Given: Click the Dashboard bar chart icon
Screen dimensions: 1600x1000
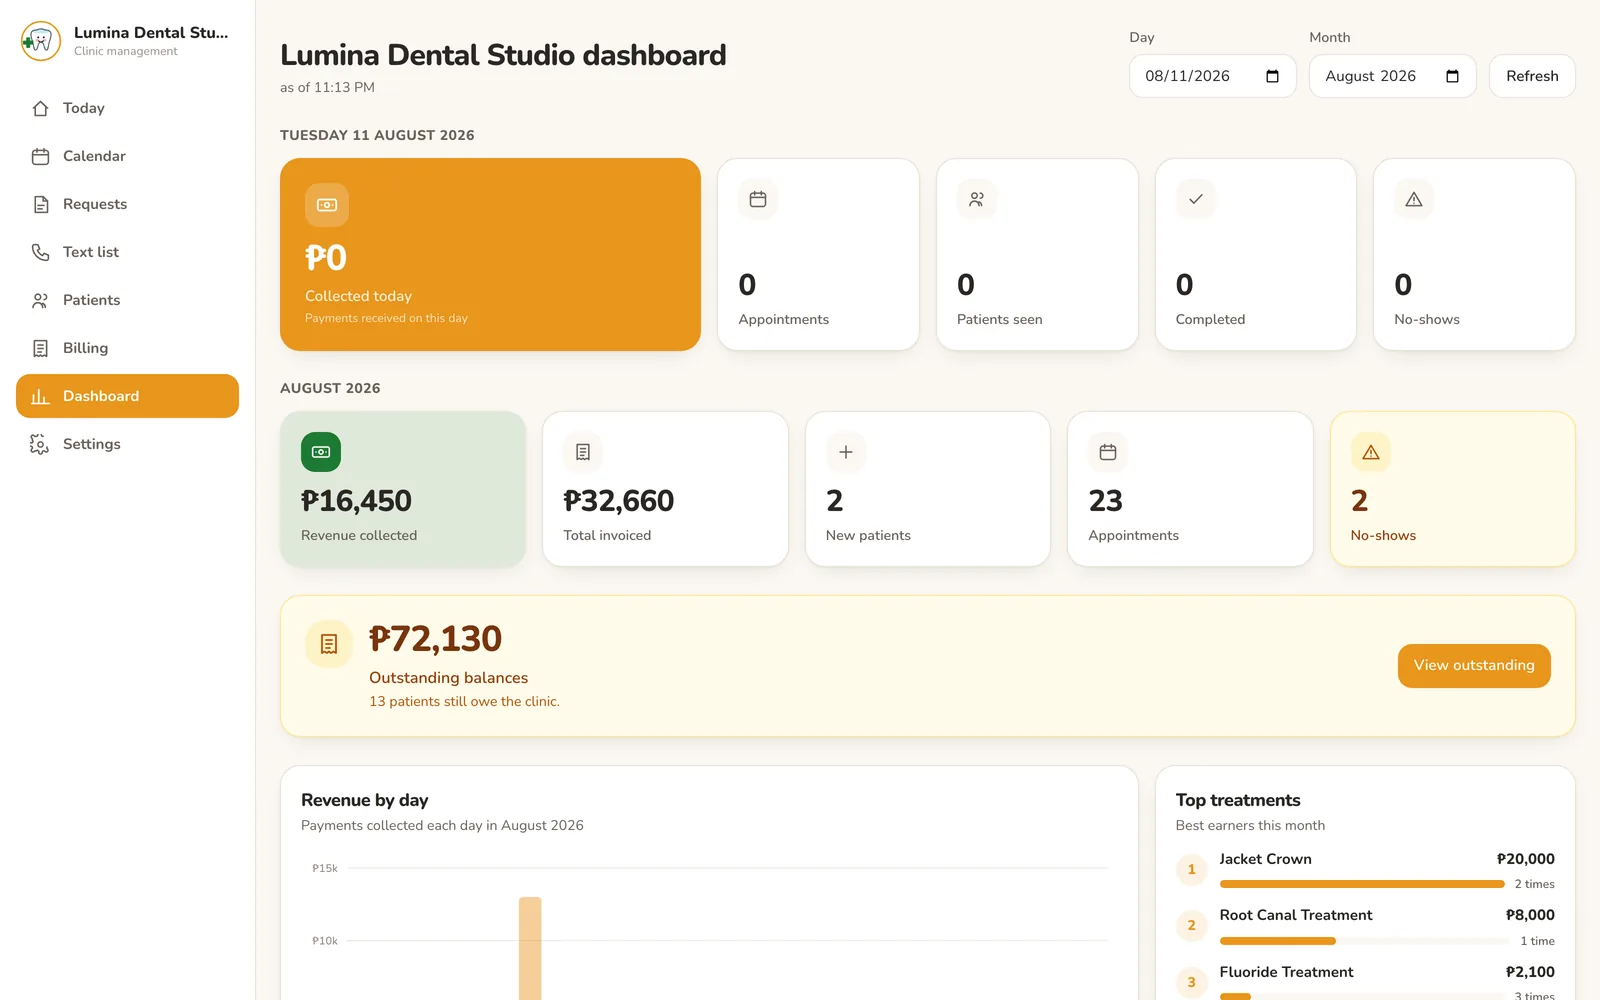Looking at the screenshot, I should 40,396.
